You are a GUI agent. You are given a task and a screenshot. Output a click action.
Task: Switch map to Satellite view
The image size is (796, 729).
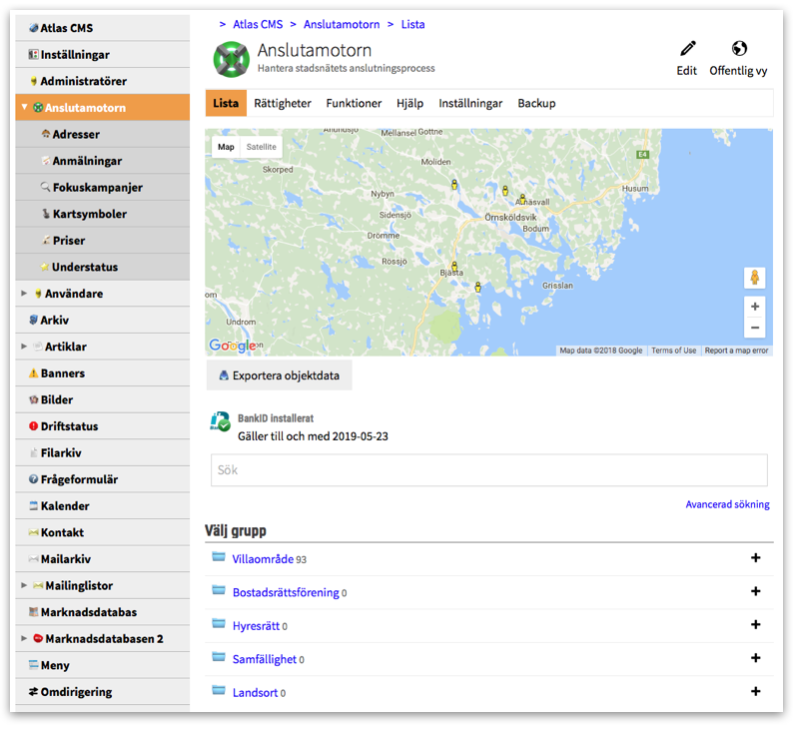click(x=262, y=147)
